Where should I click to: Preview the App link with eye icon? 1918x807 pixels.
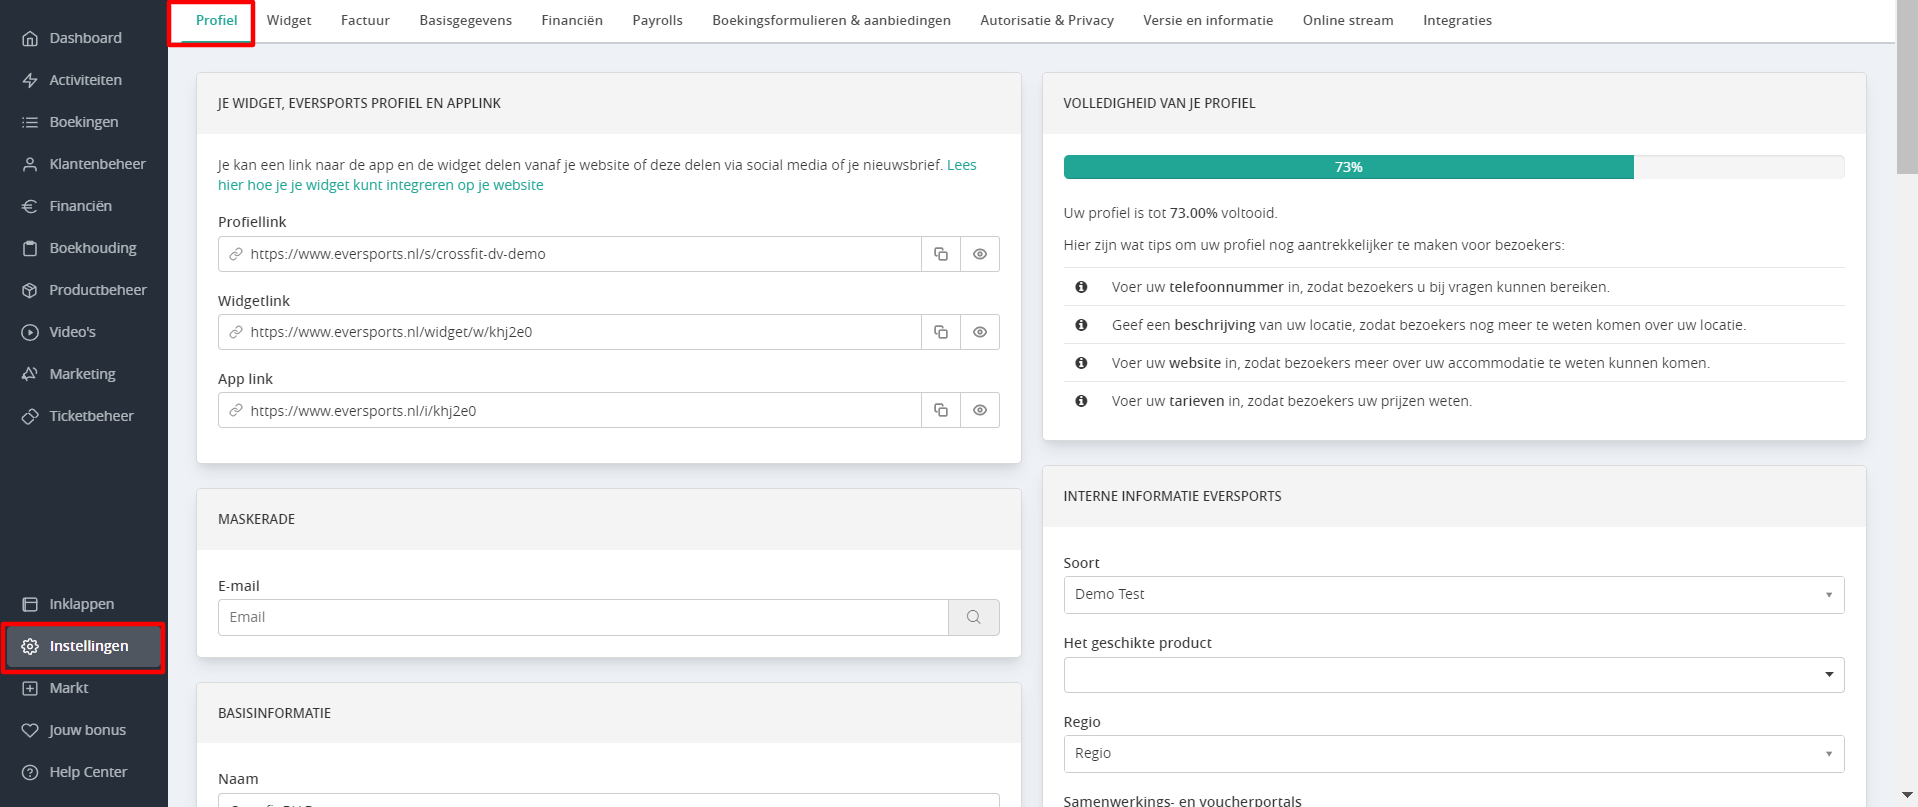click(x=980, y=410)
